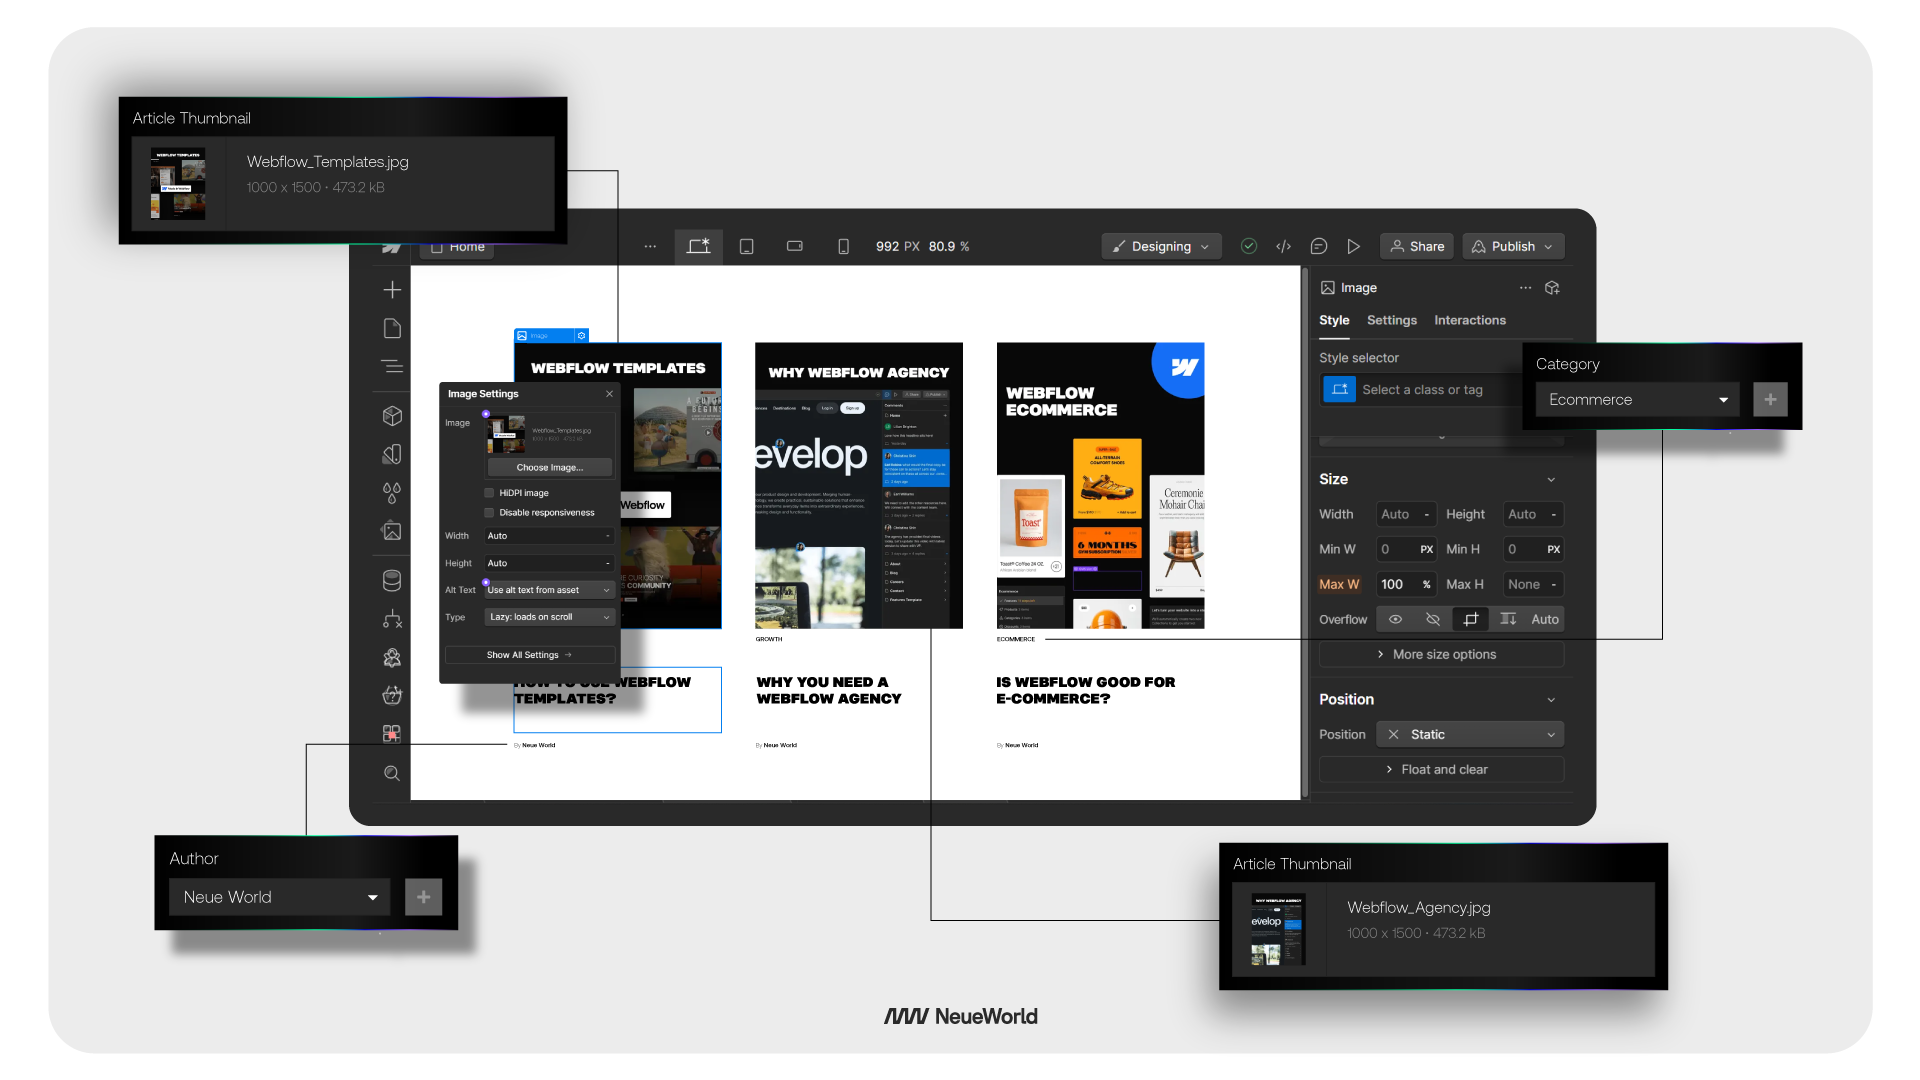This screenshot has height=1080, width=1920.
Task: Collapse the Position section chevron
Action: (1551, 699)
